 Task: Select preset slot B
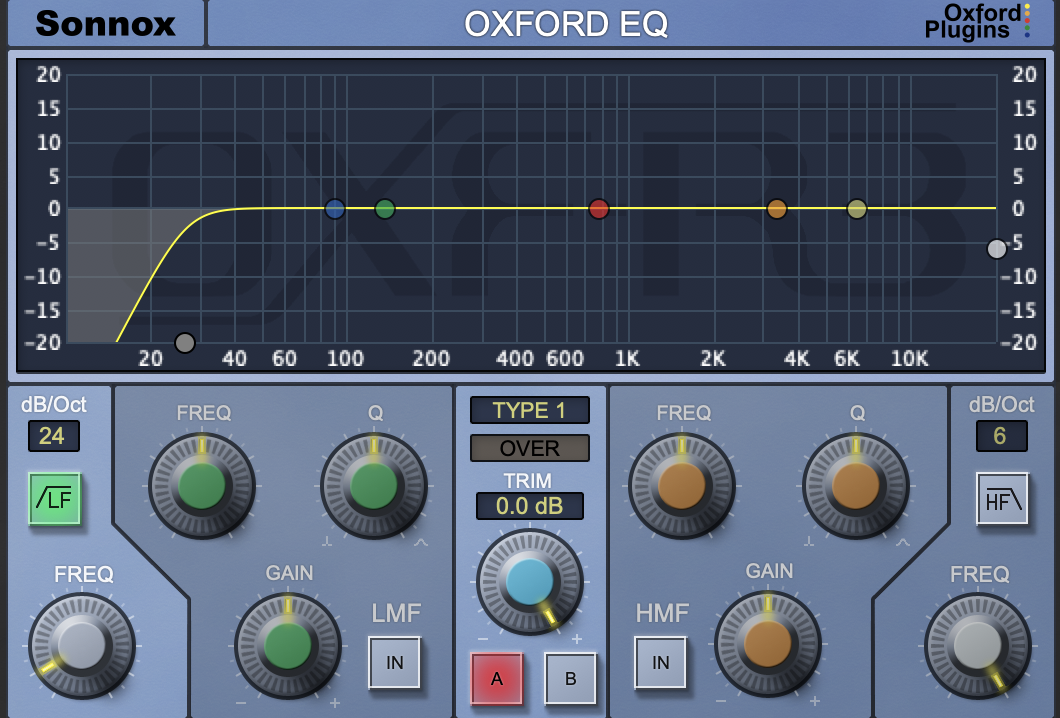click(571, 679)
